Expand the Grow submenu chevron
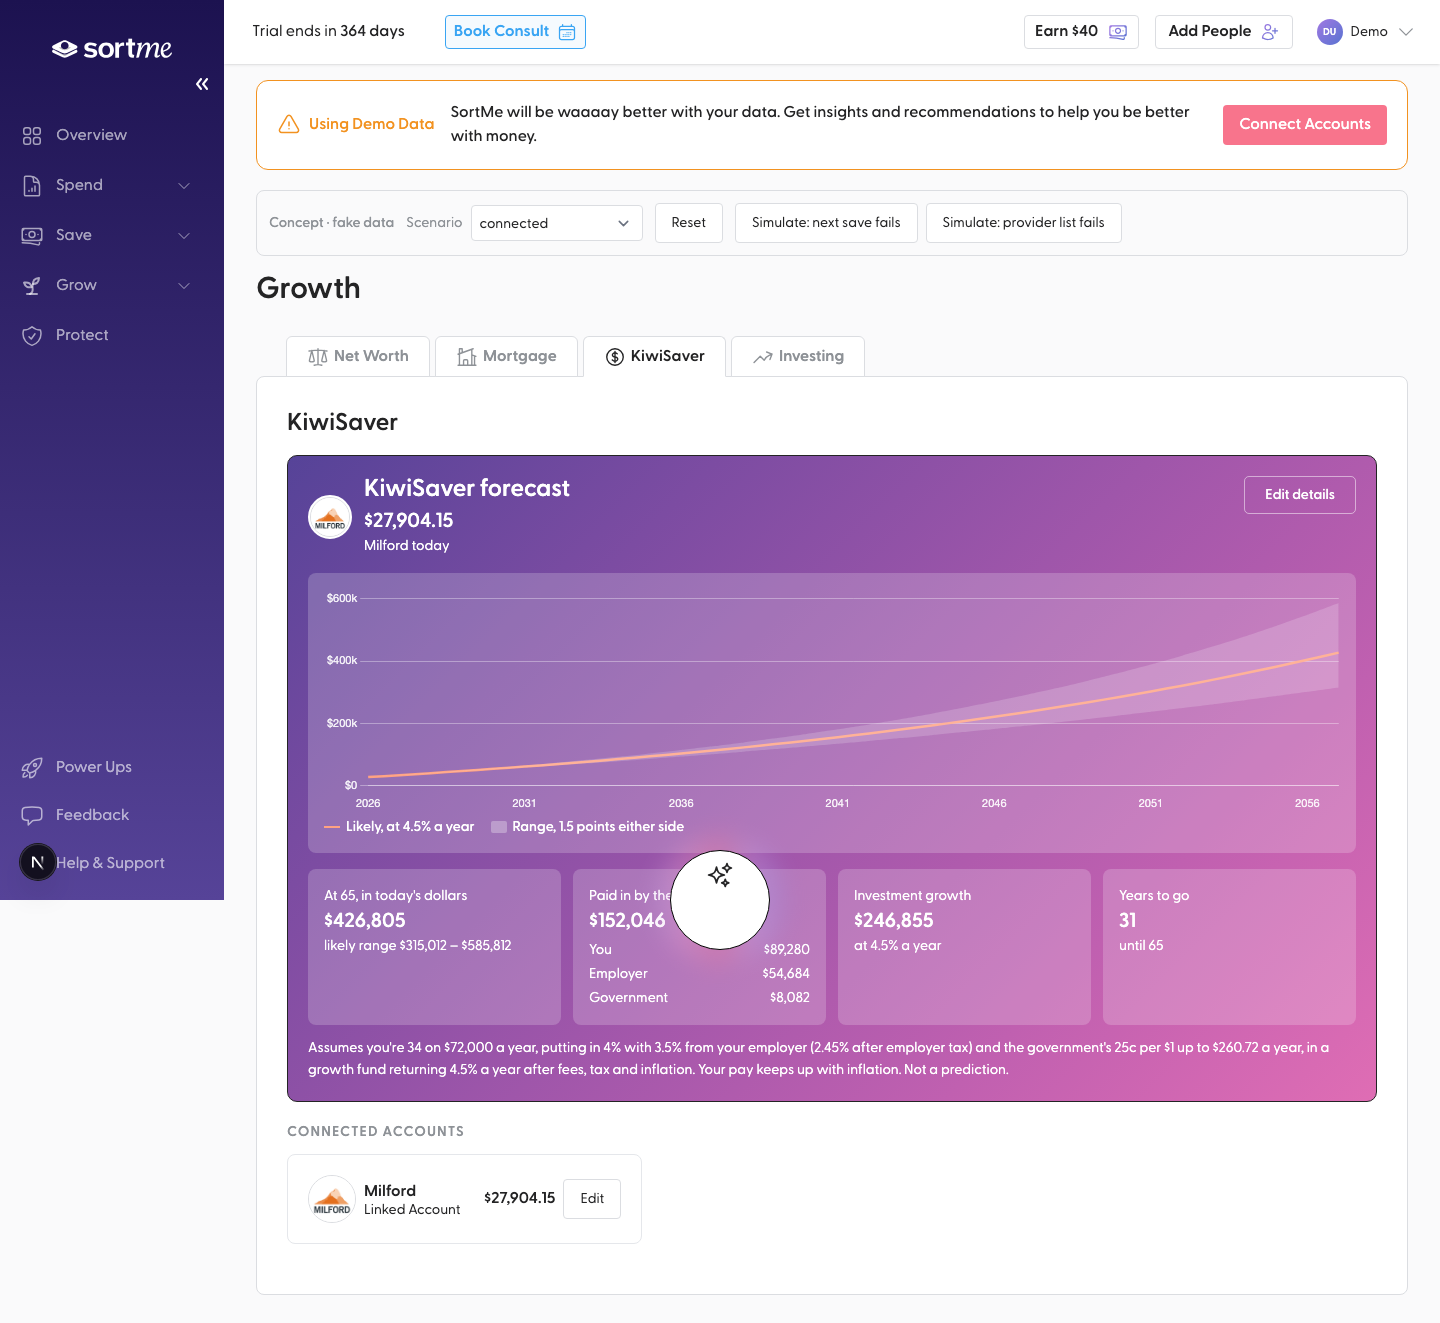Image resolution: width=1440 pixels, height=1323 pixels. coord(184,285)
